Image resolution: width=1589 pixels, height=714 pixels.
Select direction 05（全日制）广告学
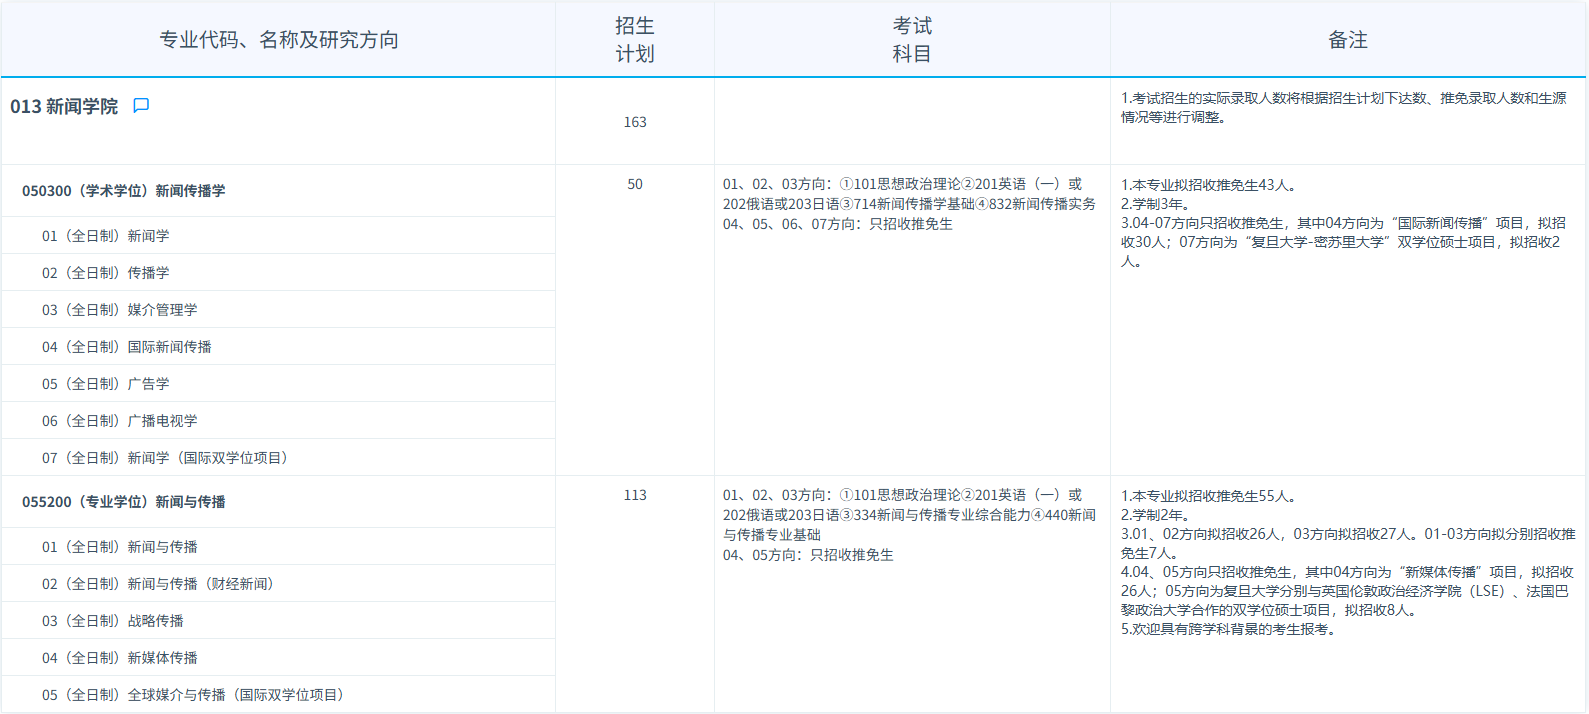tap(106, 384)
